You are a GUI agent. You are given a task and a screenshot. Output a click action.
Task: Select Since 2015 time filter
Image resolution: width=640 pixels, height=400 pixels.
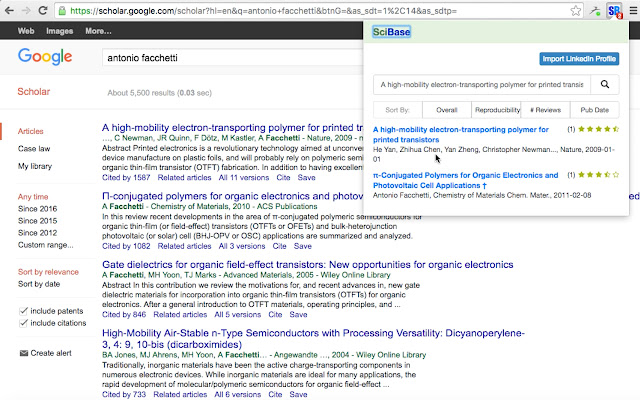(39, 219)
